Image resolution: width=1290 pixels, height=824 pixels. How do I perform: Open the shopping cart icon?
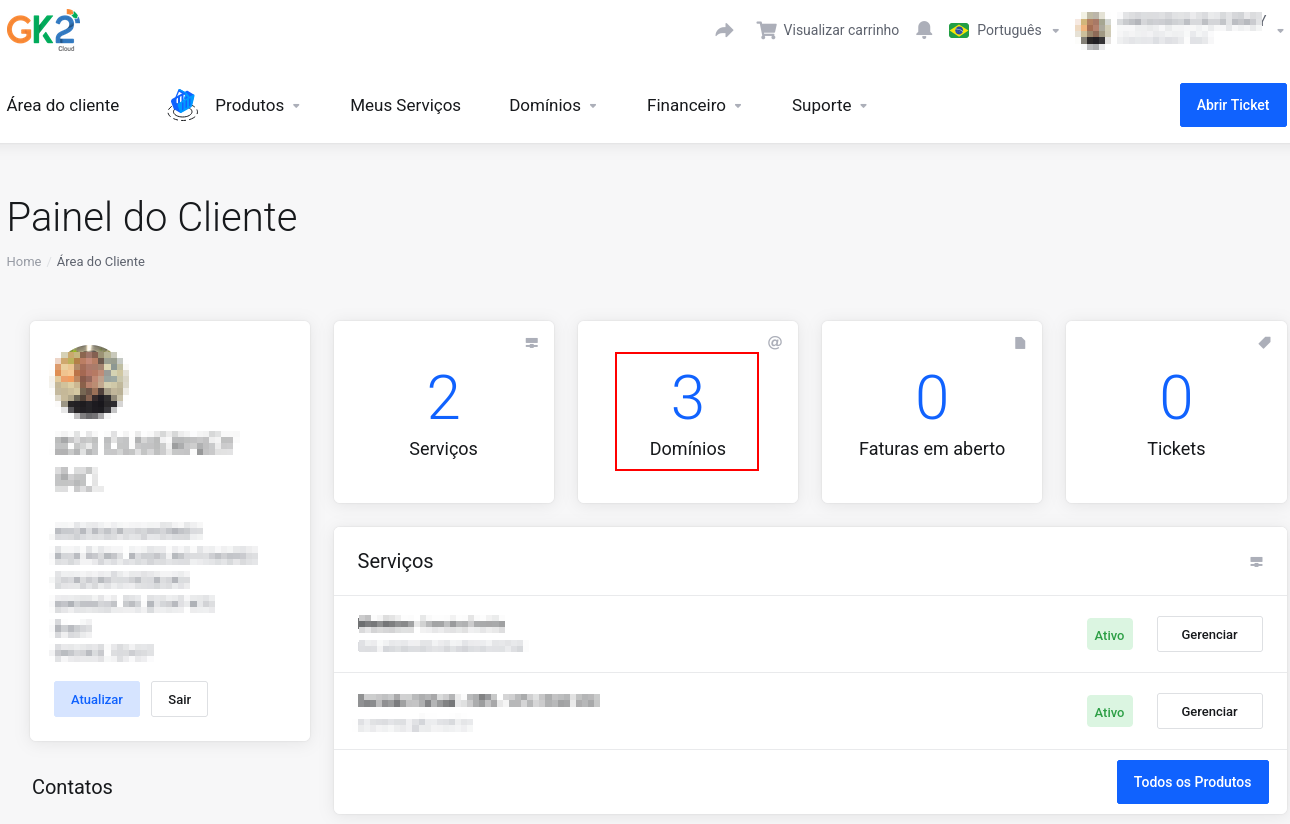tap(767, 30)
